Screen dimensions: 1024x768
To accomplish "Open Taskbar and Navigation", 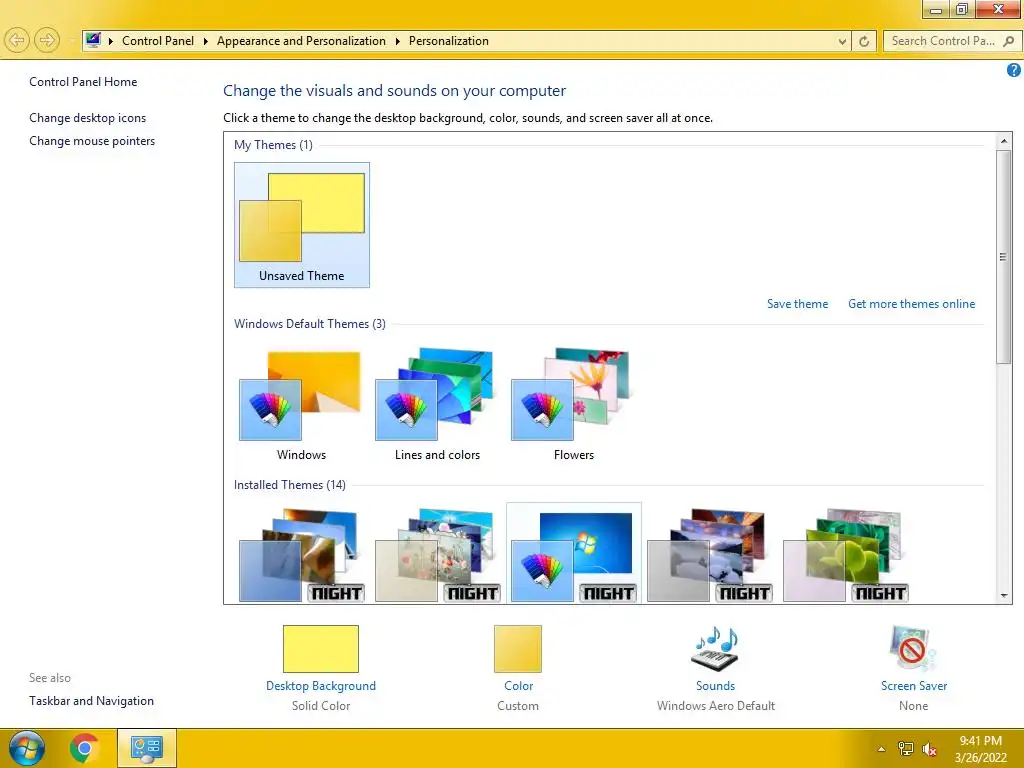I will point(91,701).
